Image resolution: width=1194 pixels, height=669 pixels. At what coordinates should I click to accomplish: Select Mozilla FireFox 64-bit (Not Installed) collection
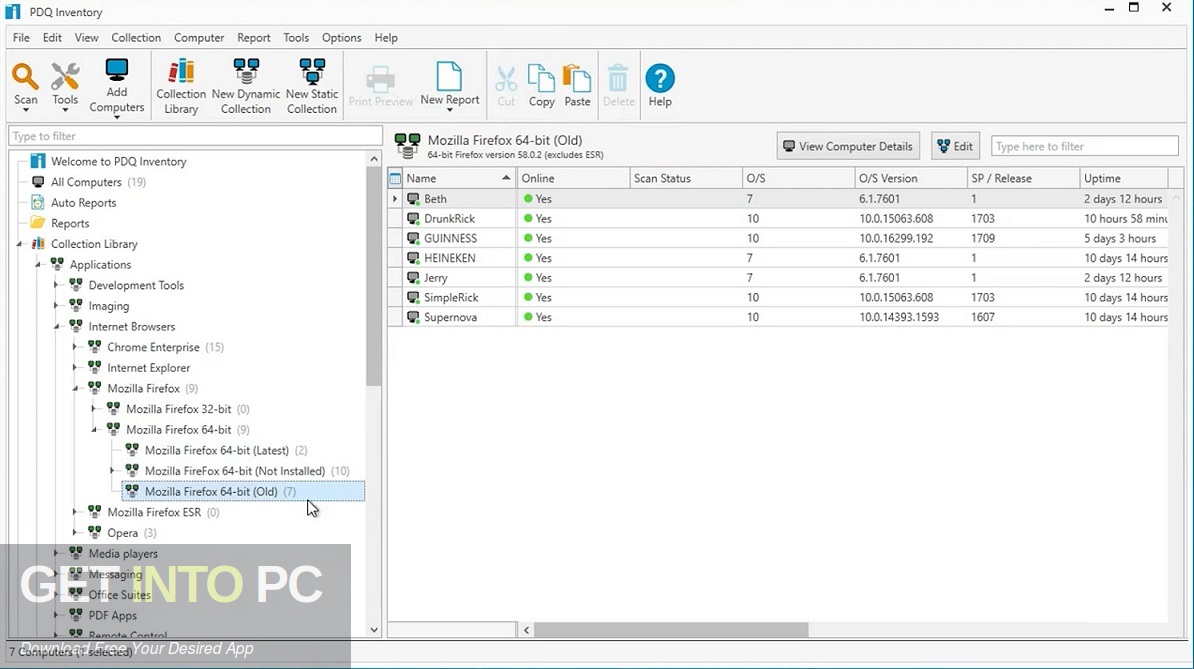click(237, 471)
